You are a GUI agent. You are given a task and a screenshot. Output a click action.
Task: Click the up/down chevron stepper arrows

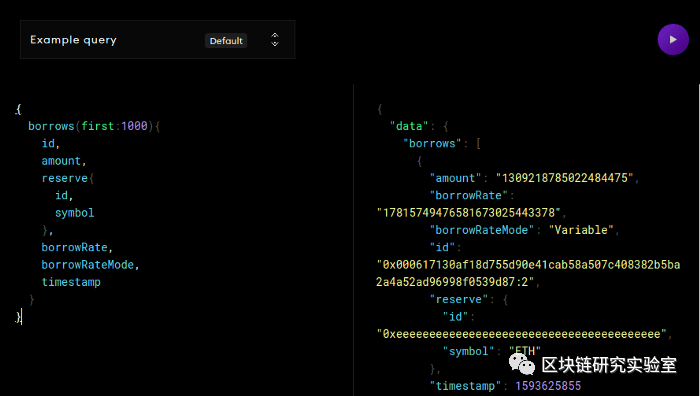(x=275, y=40)
